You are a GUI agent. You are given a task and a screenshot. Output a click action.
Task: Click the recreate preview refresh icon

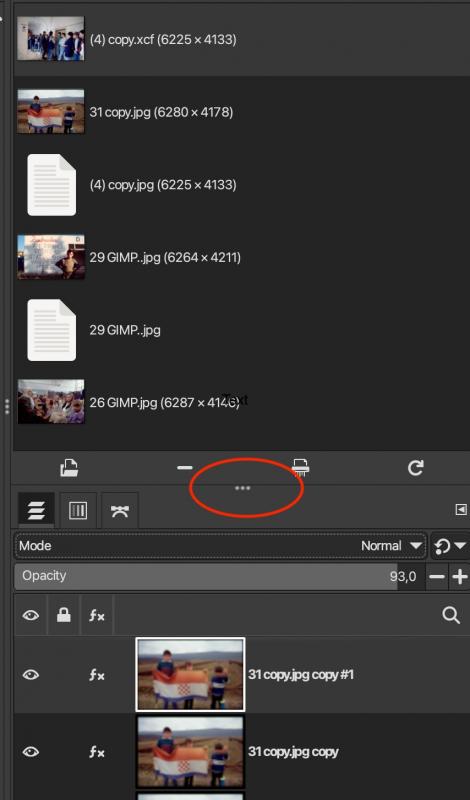415,467
